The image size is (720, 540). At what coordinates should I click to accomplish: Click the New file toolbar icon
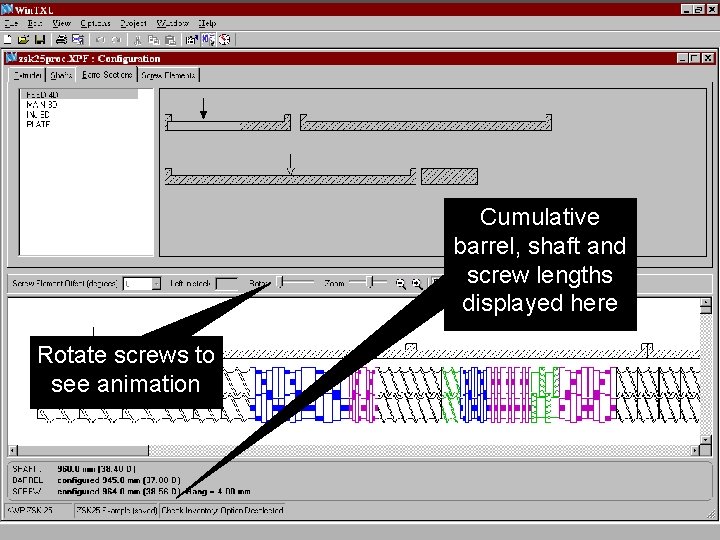coord(7,40)
